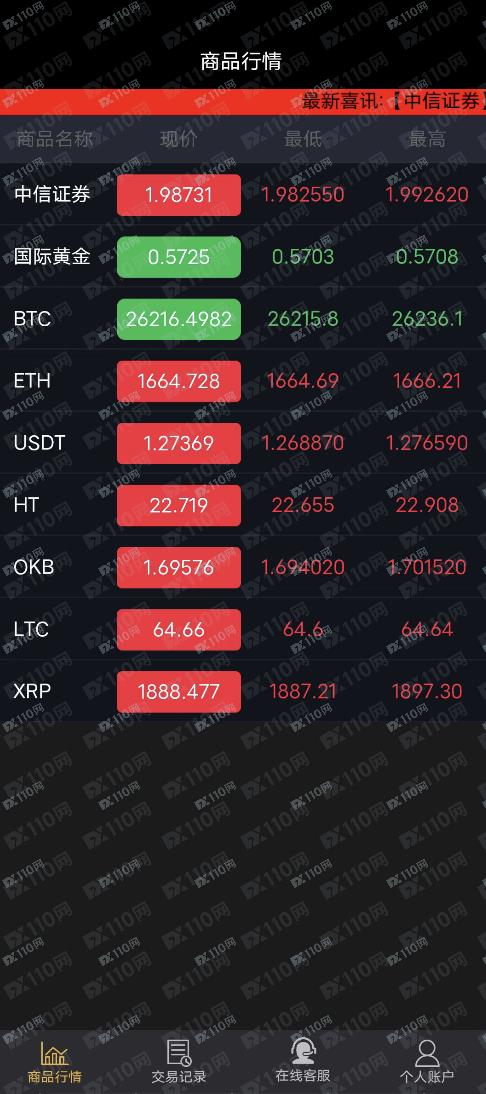Select the BTC row name
Screen dimensions: 486x1094
point(32,319)
